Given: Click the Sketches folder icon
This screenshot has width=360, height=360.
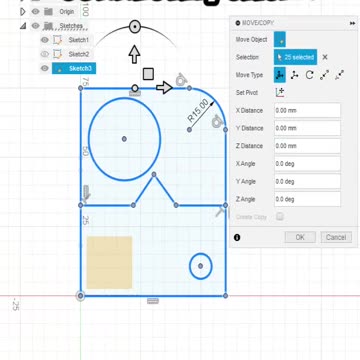Looking at the screenshot, I should tap(49, 26).
